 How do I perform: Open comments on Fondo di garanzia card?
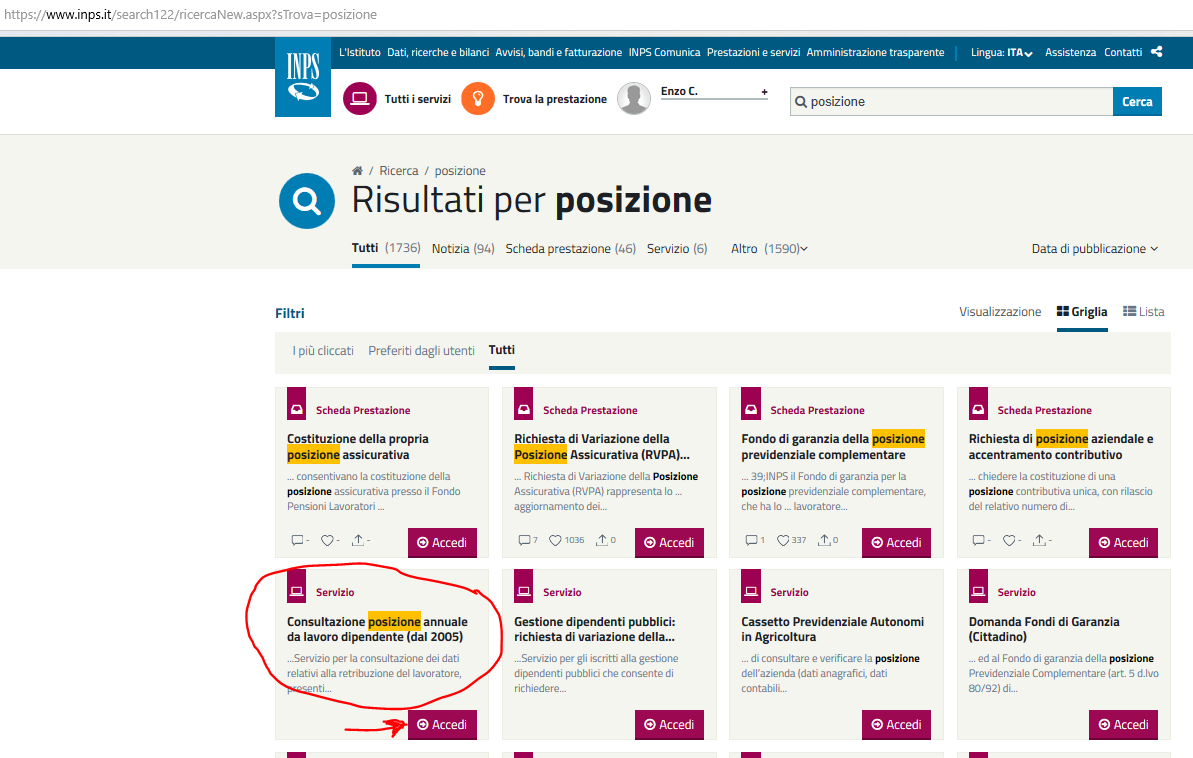[751, 541]
